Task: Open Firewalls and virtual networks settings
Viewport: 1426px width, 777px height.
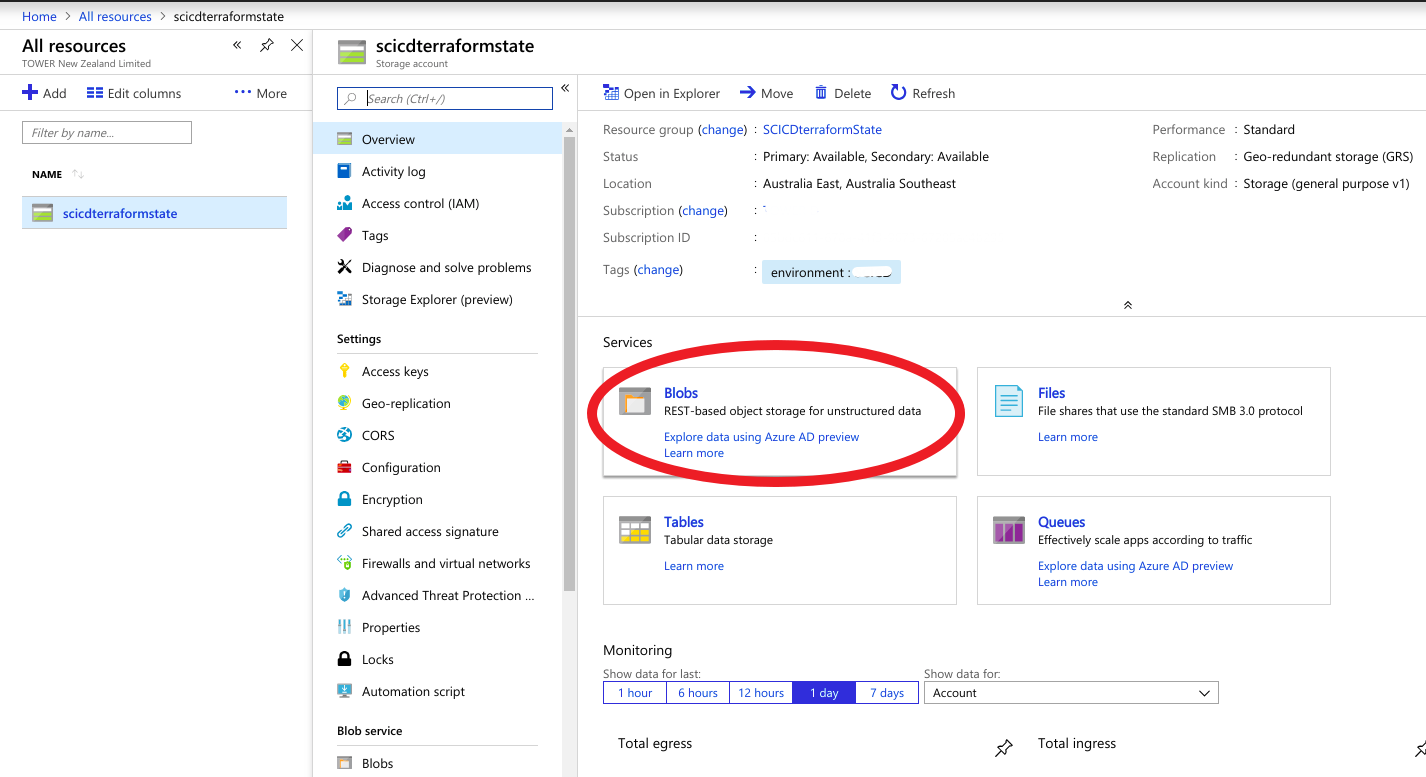Action: tap(446, 563)
